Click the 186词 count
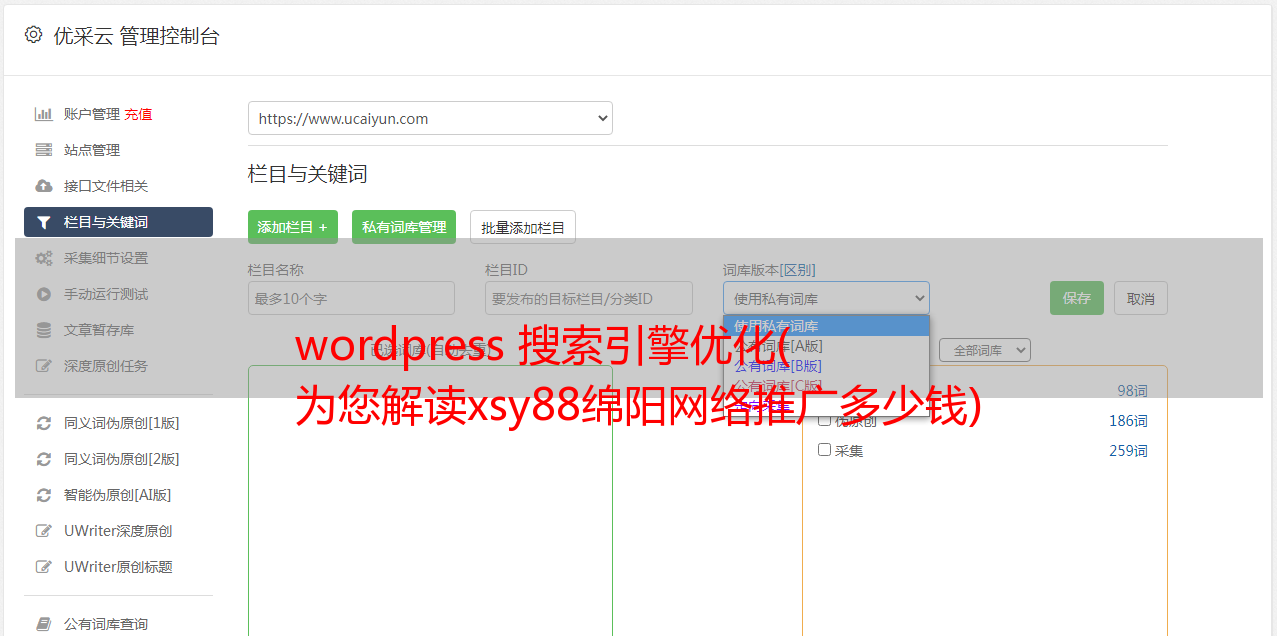The height and width of the screenshot is (636, 1277). [1128, 421]
